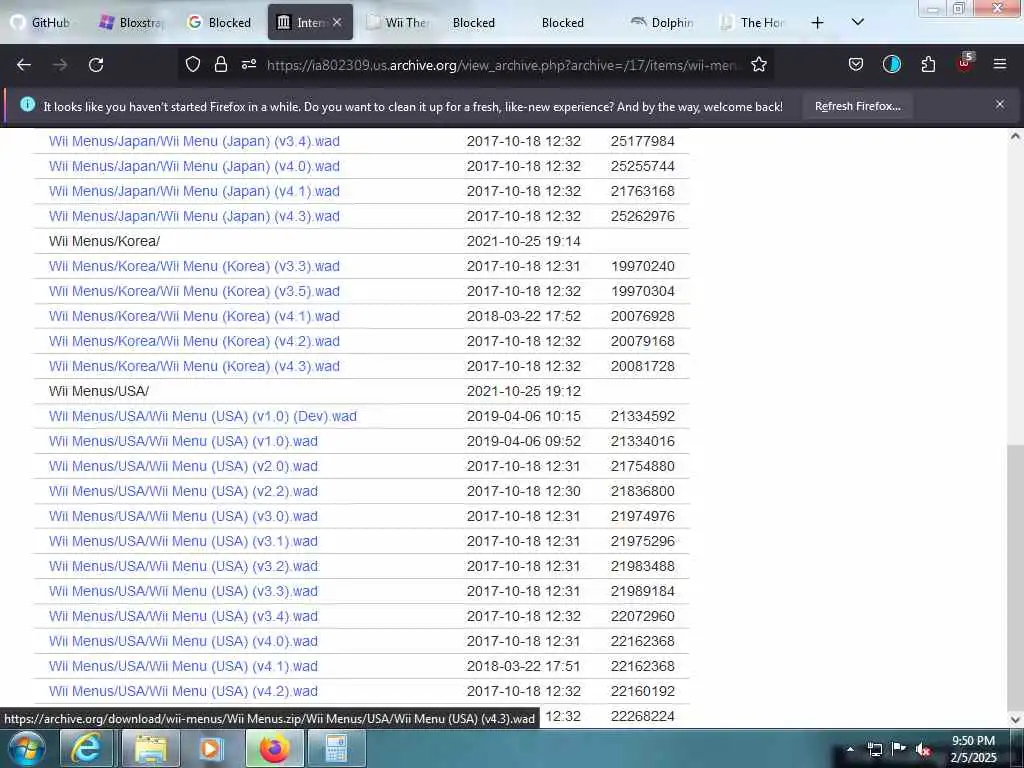This screenshot has width=1024, height=768.
Task: Download Wii Menu (Japan) (v4.0).wad
Action: point(194,166)
